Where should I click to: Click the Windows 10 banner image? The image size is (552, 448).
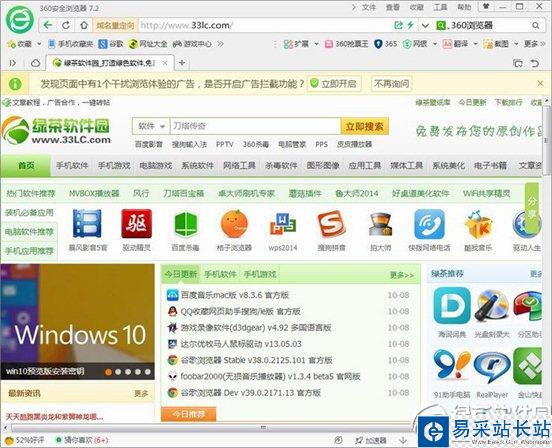point(77,322)
